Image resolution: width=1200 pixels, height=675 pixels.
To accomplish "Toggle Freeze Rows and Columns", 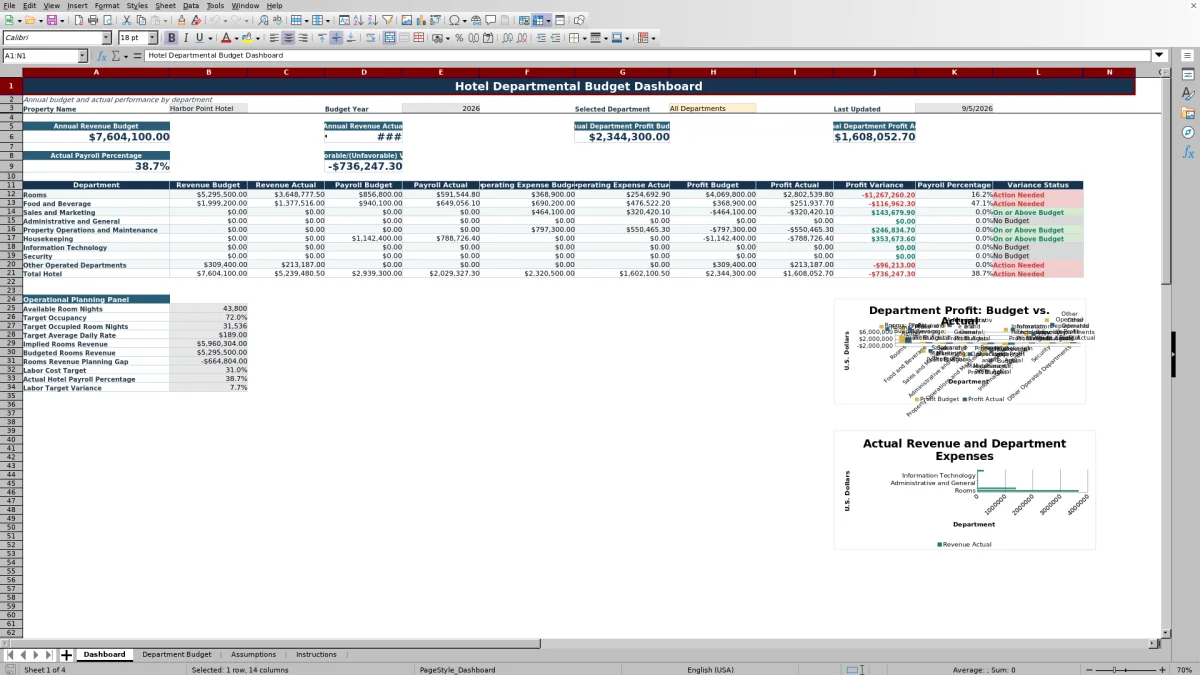I will click(x=538, y=20).
